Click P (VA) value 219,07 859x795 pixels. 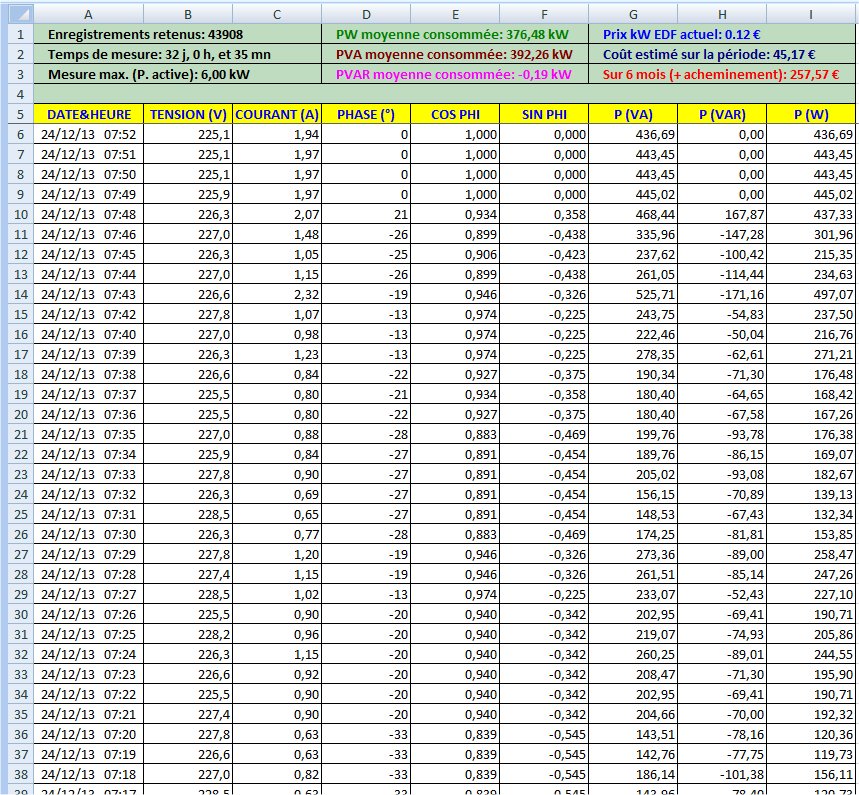[x=633, y=634]
